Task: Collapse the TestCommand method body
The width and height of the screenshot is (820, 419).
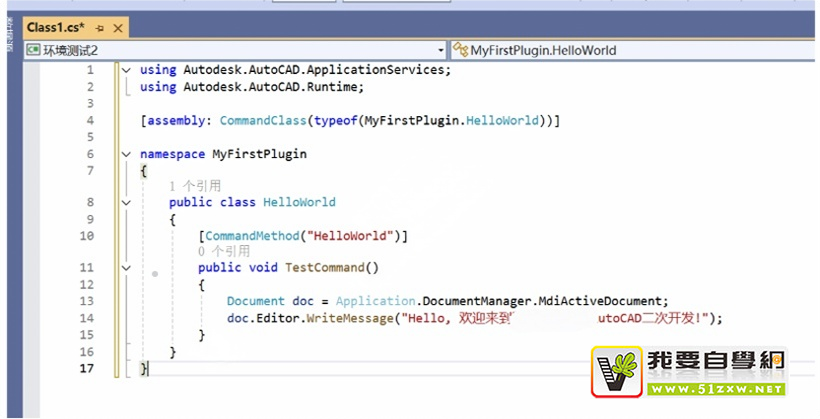Action: pyautogui.click(x=125, y=268)
